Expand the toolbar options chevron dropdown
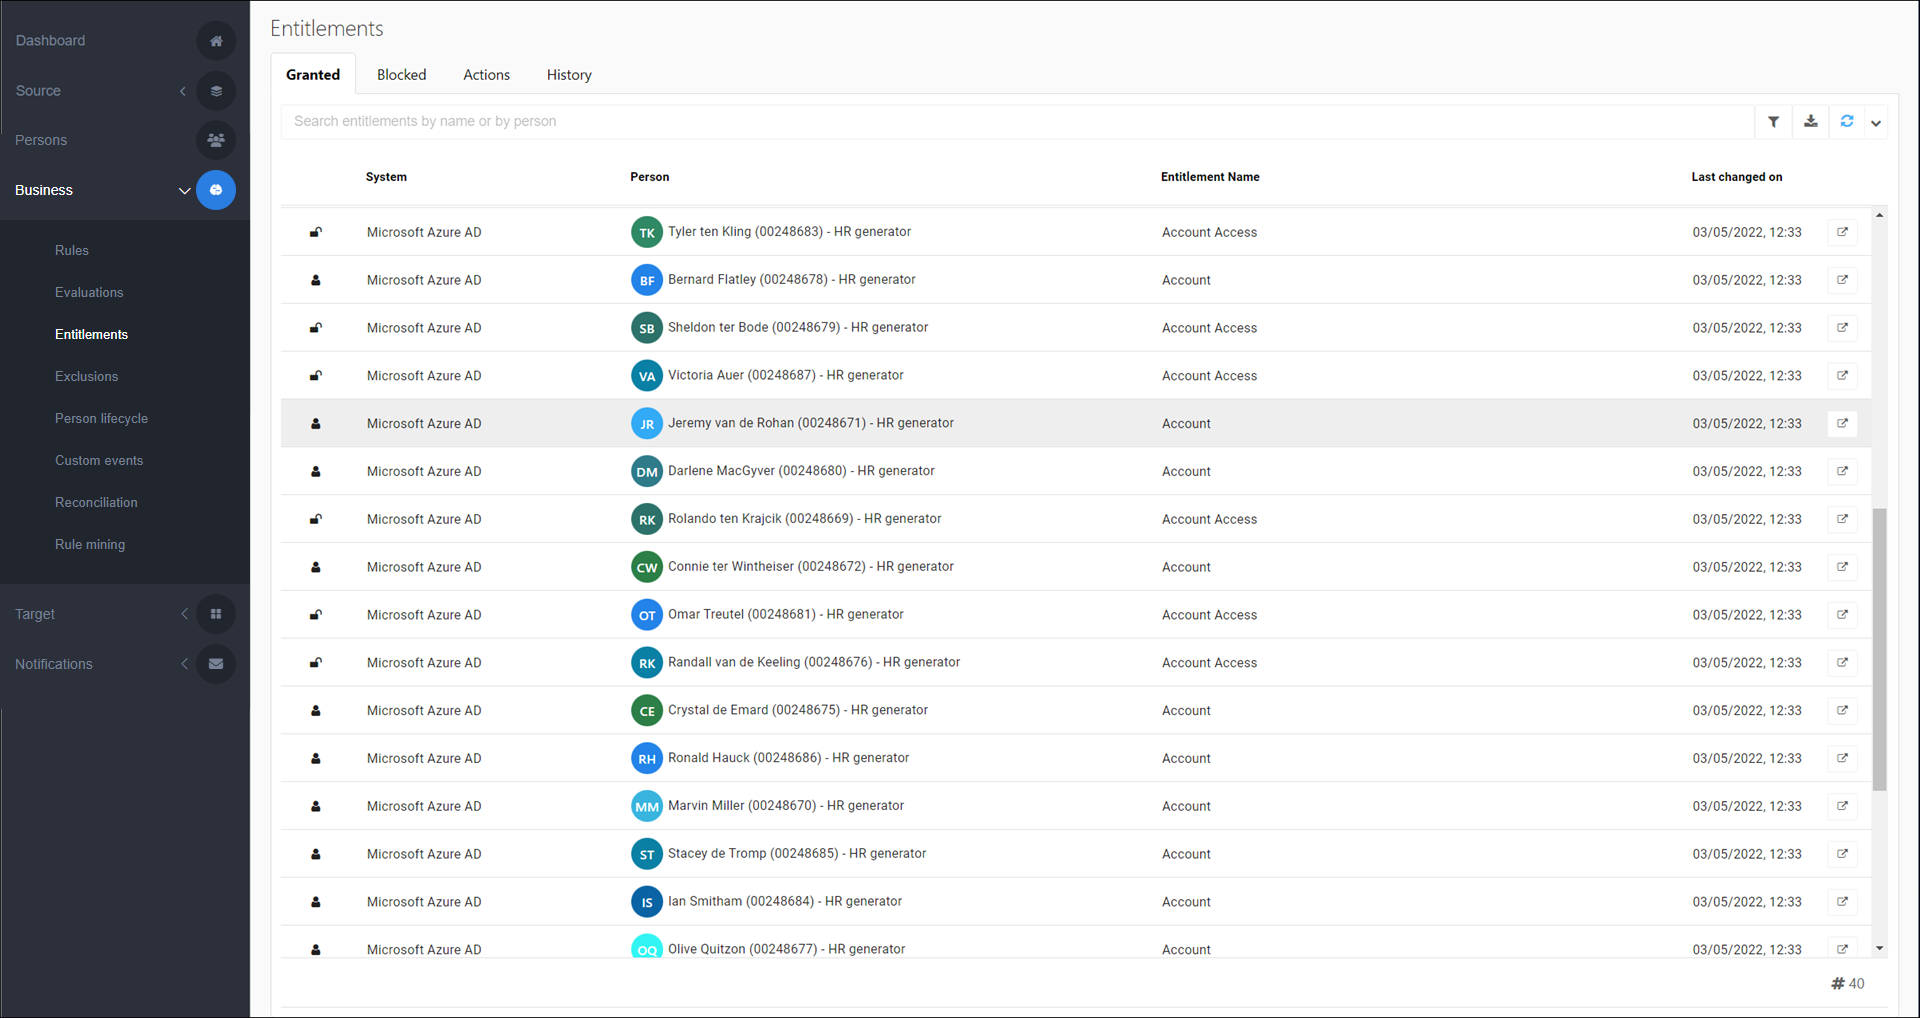 pos(1876,123)
